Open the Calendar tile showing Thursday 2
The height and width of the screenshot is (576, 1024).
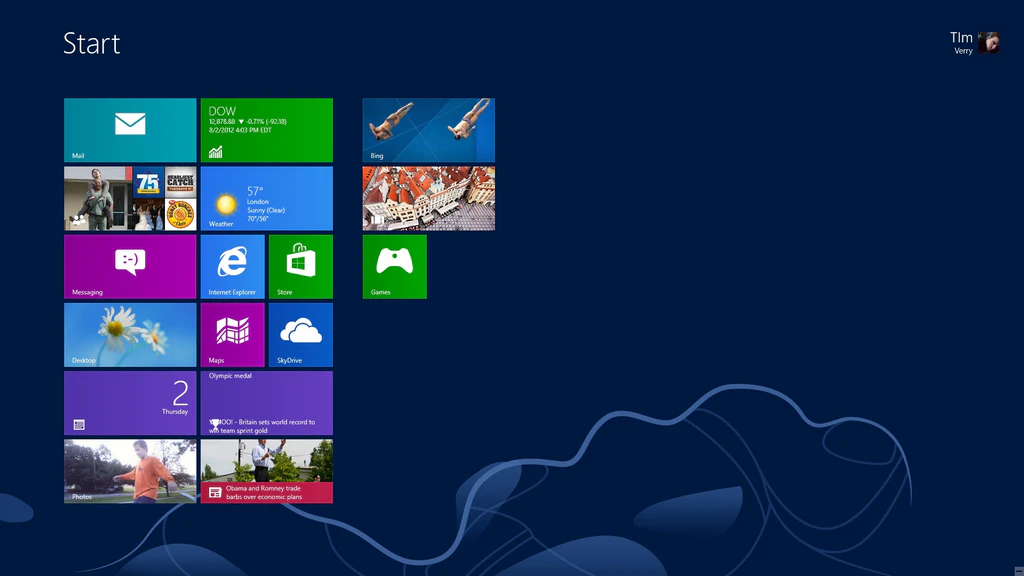tap(130, 402)
